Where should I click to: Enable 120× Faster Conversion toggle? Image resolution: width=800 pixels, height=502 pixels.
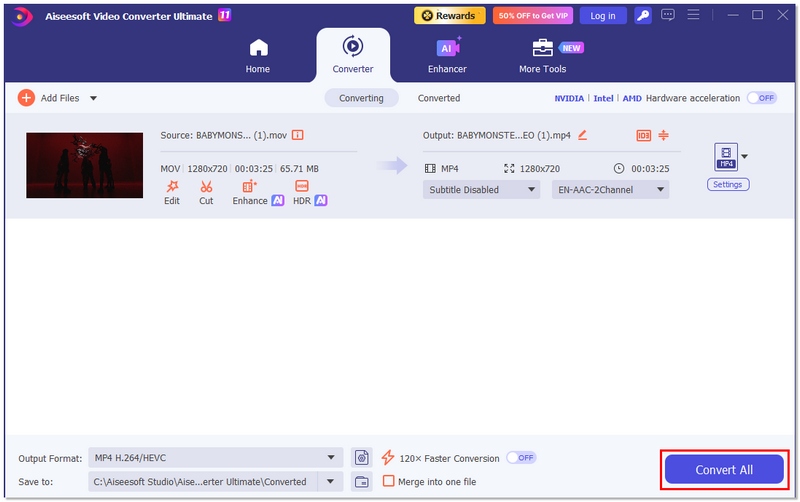point(521,458)
